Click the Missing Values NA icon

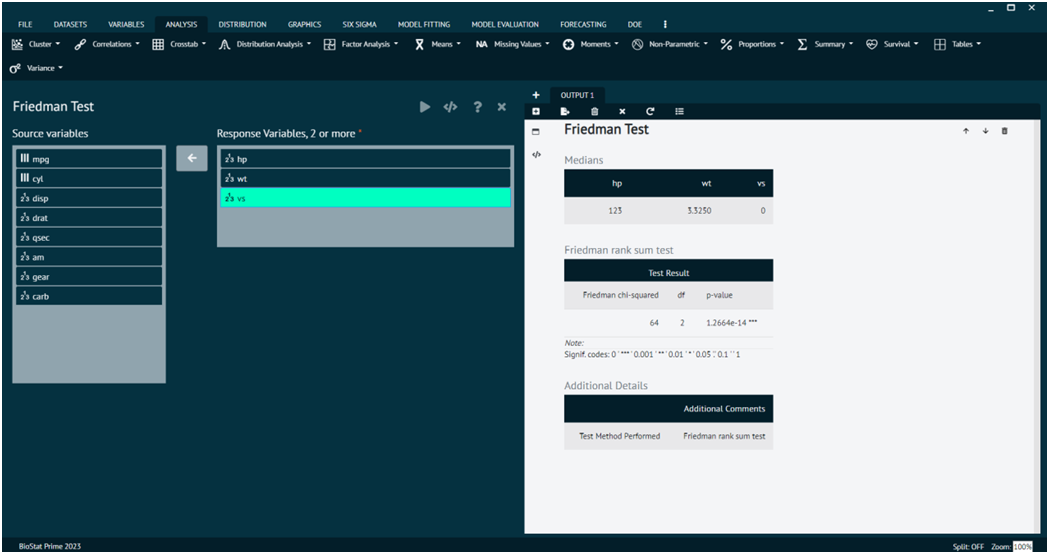(482, 44)
